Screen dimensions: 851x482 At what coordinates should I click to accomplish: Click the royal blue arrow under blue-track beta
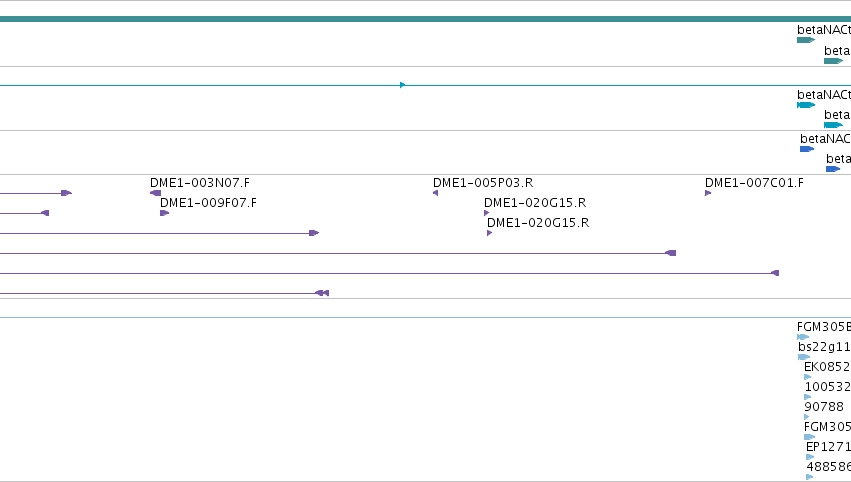[833, 169]
